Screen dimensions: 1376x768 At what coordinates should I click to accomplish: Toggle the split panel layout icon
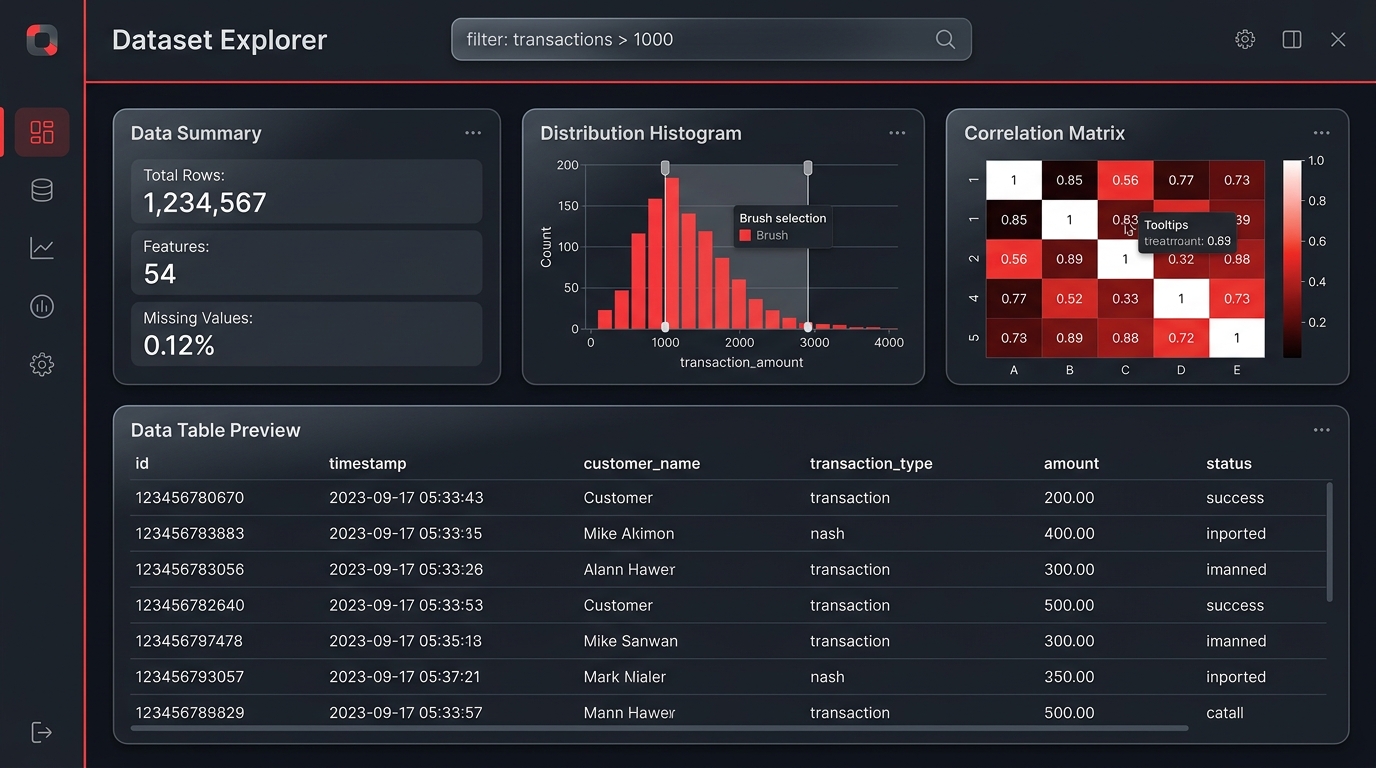point(1292,39)
